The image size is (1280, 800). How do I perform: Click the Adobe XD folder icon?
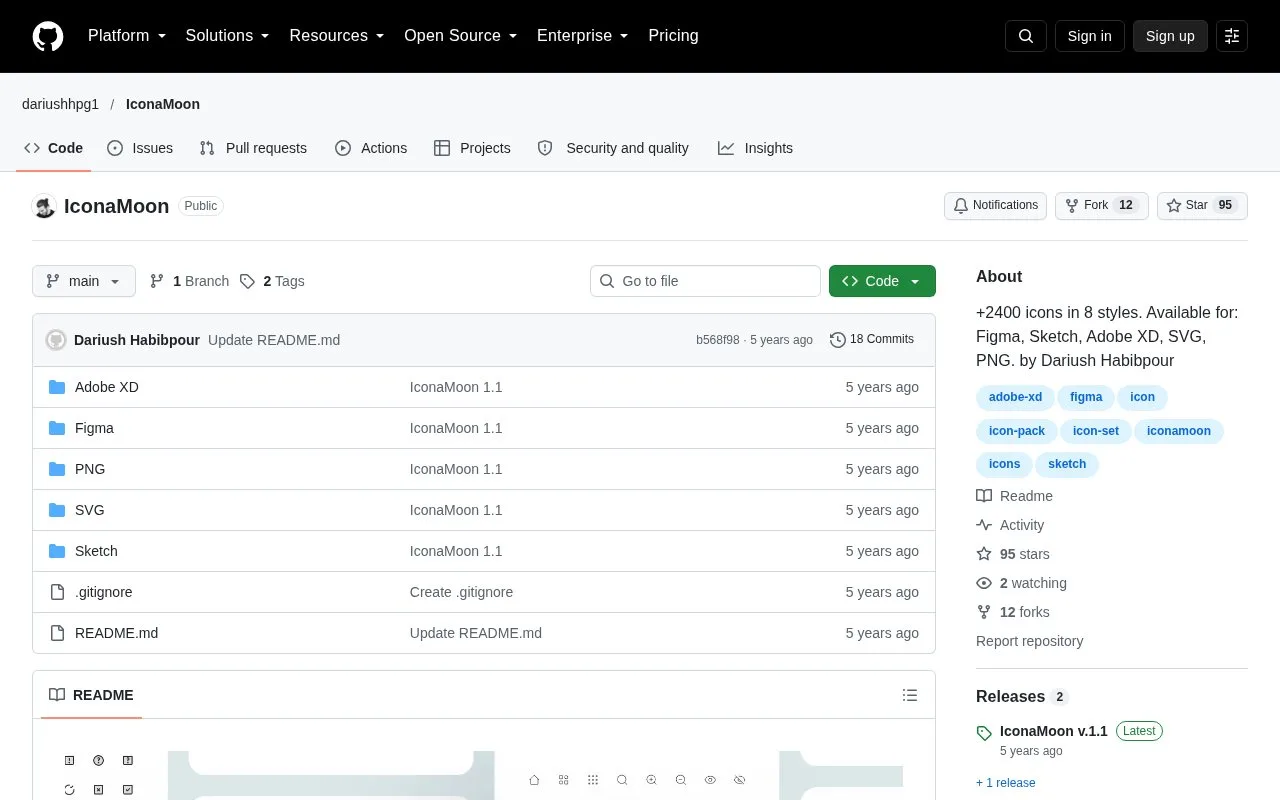coord(57,387)
